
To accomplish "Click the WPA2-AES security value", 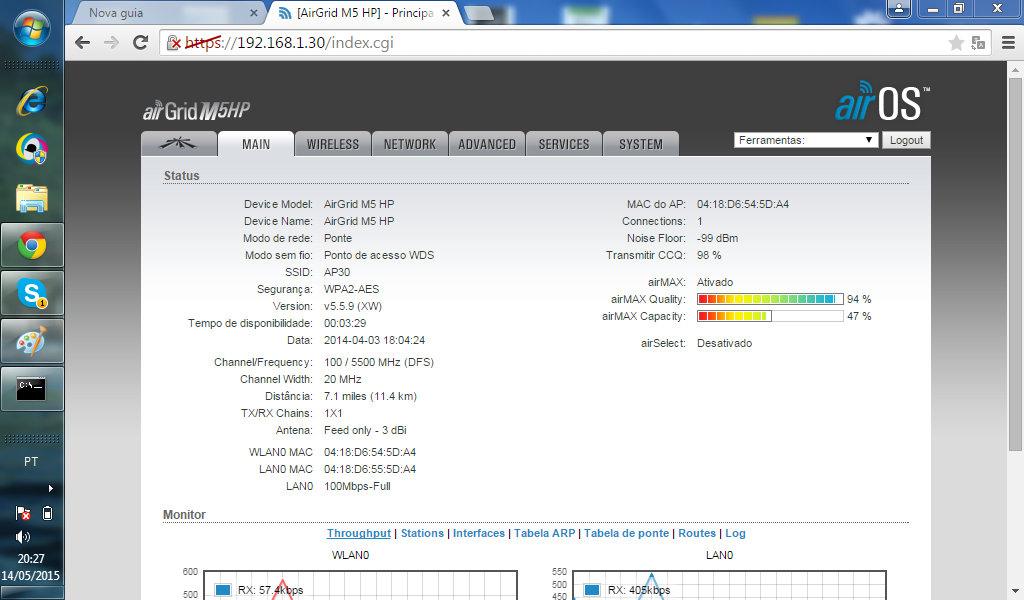I will [x=351, y=289].
